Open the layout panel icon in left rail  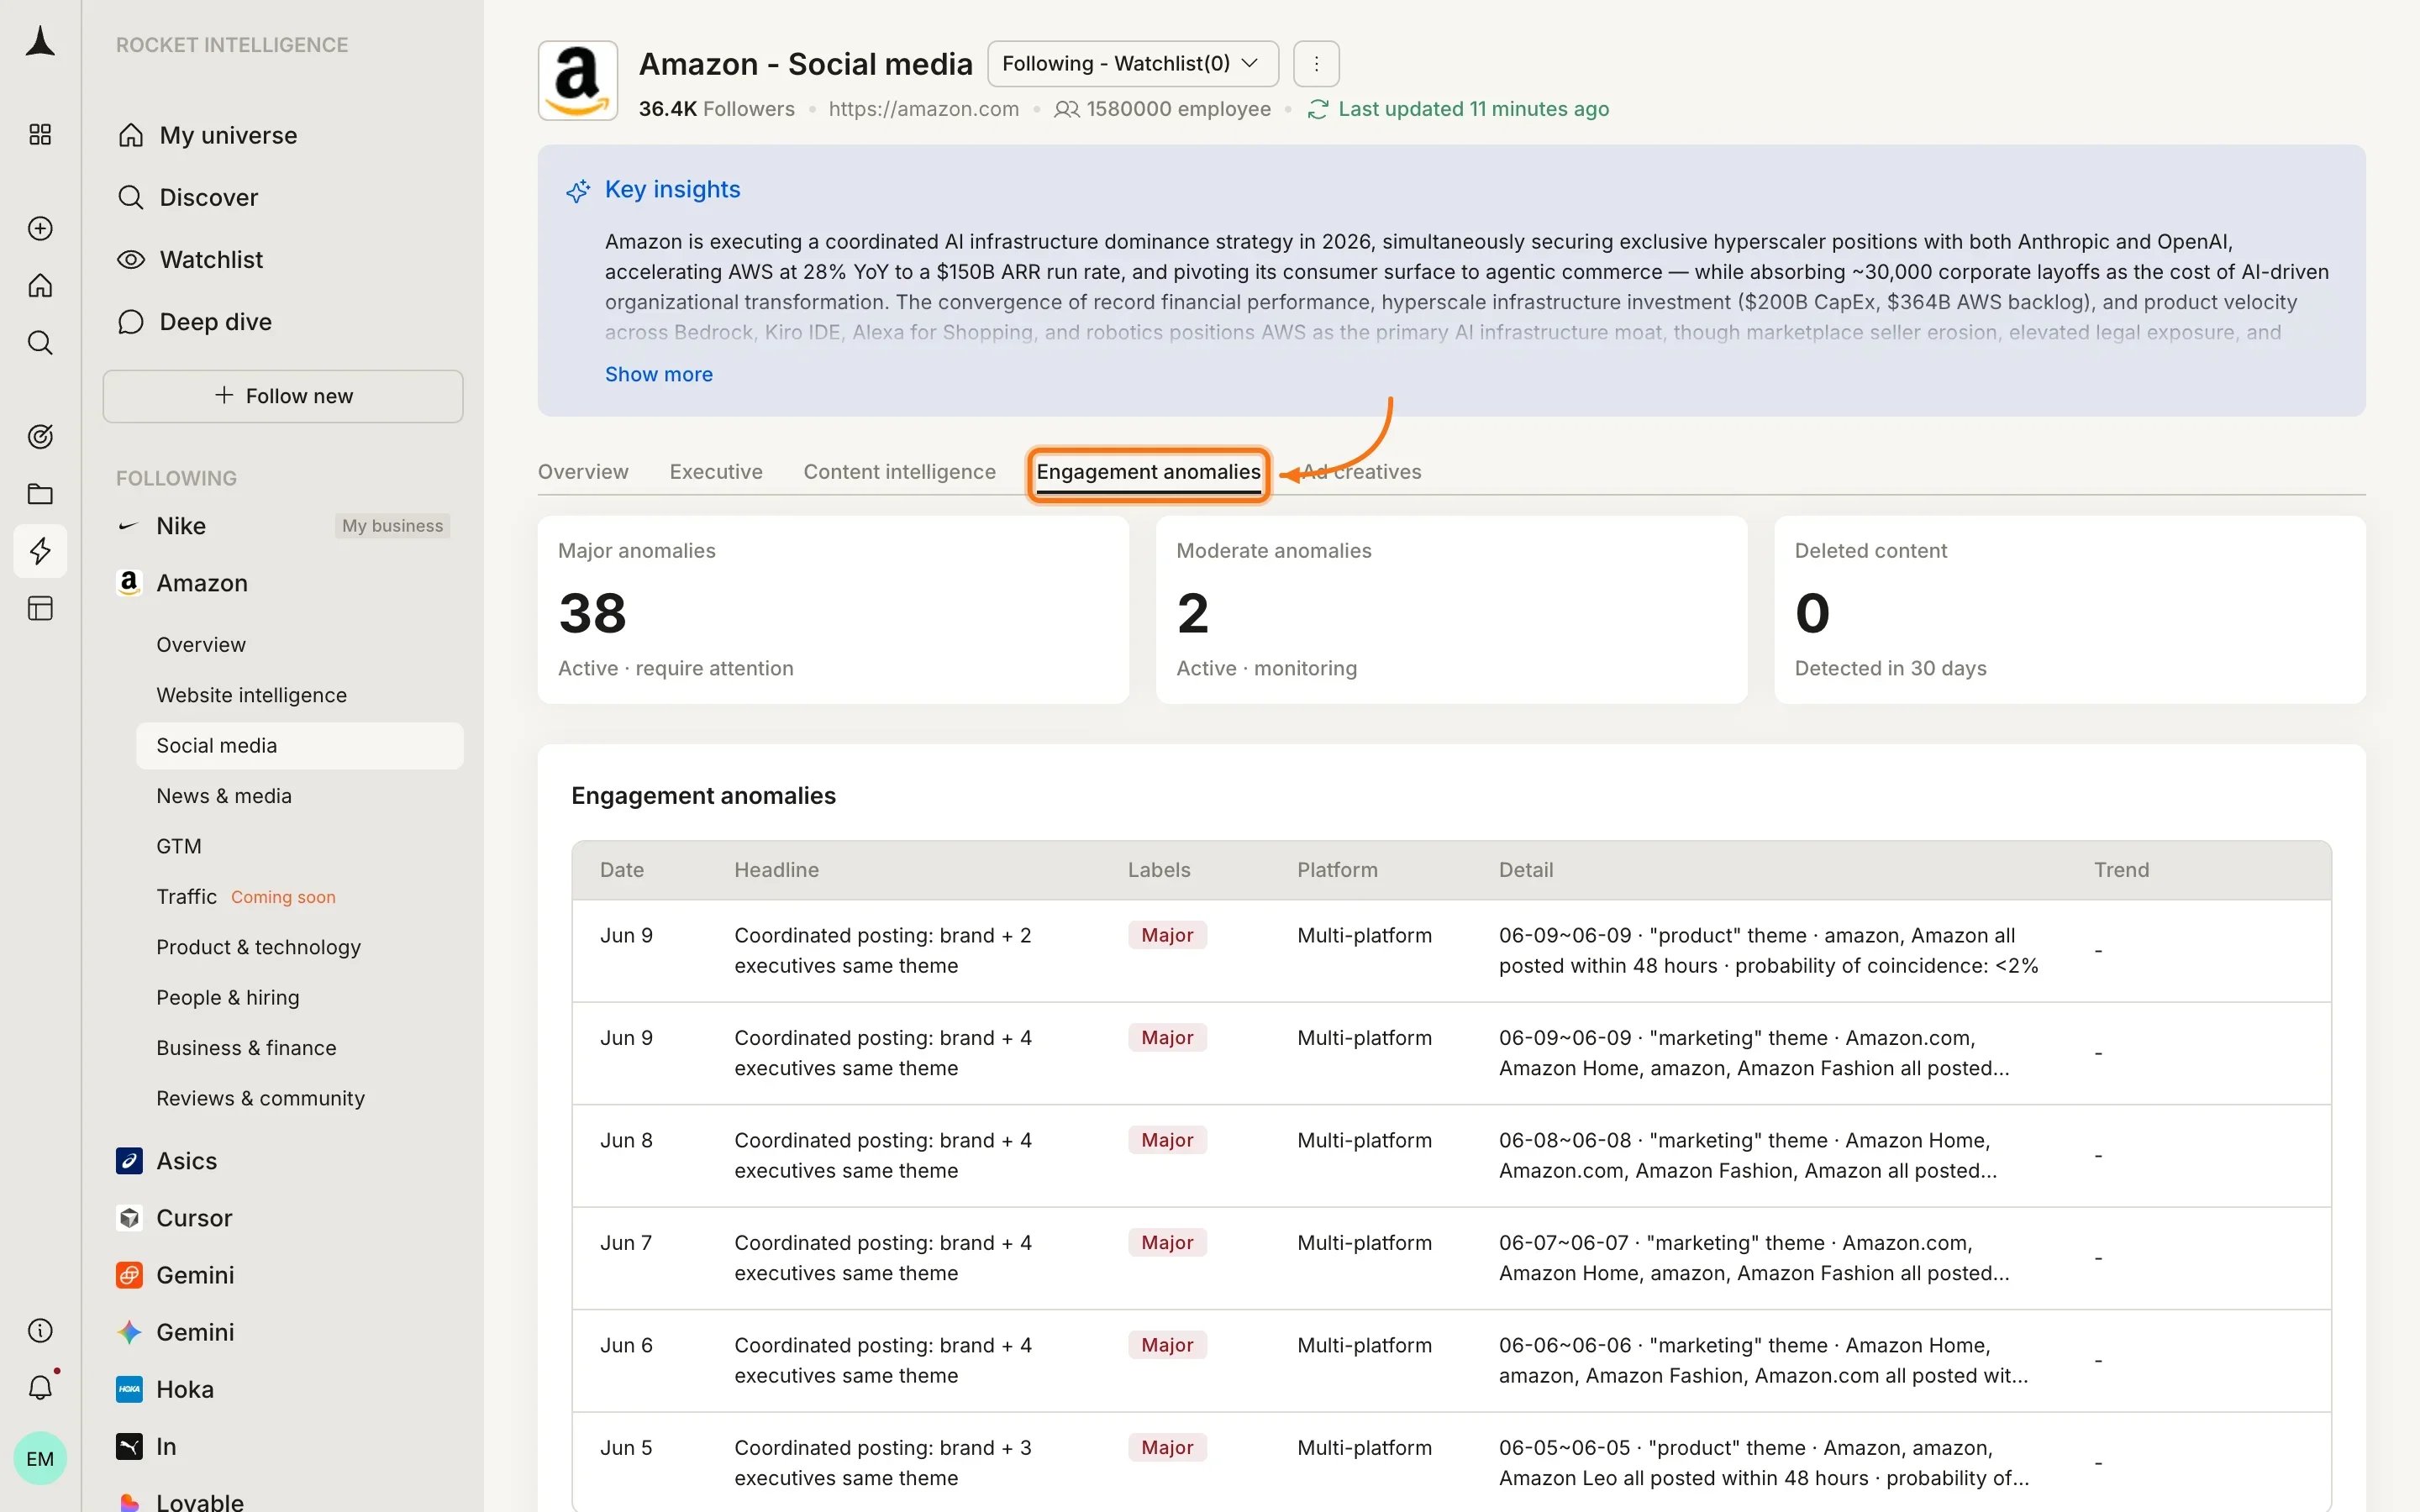[x=40, y=608]
